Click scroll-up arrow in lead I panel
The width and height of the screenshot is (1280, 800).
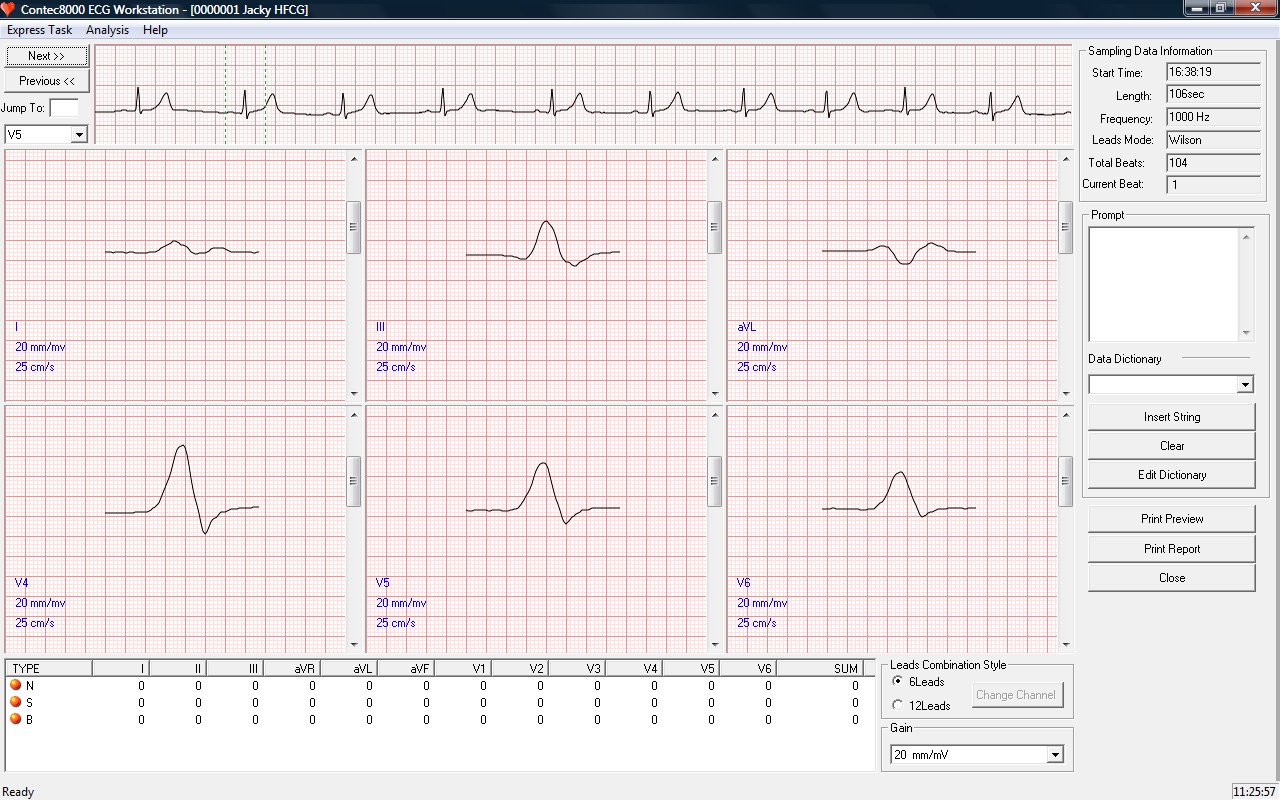point(353,159)
